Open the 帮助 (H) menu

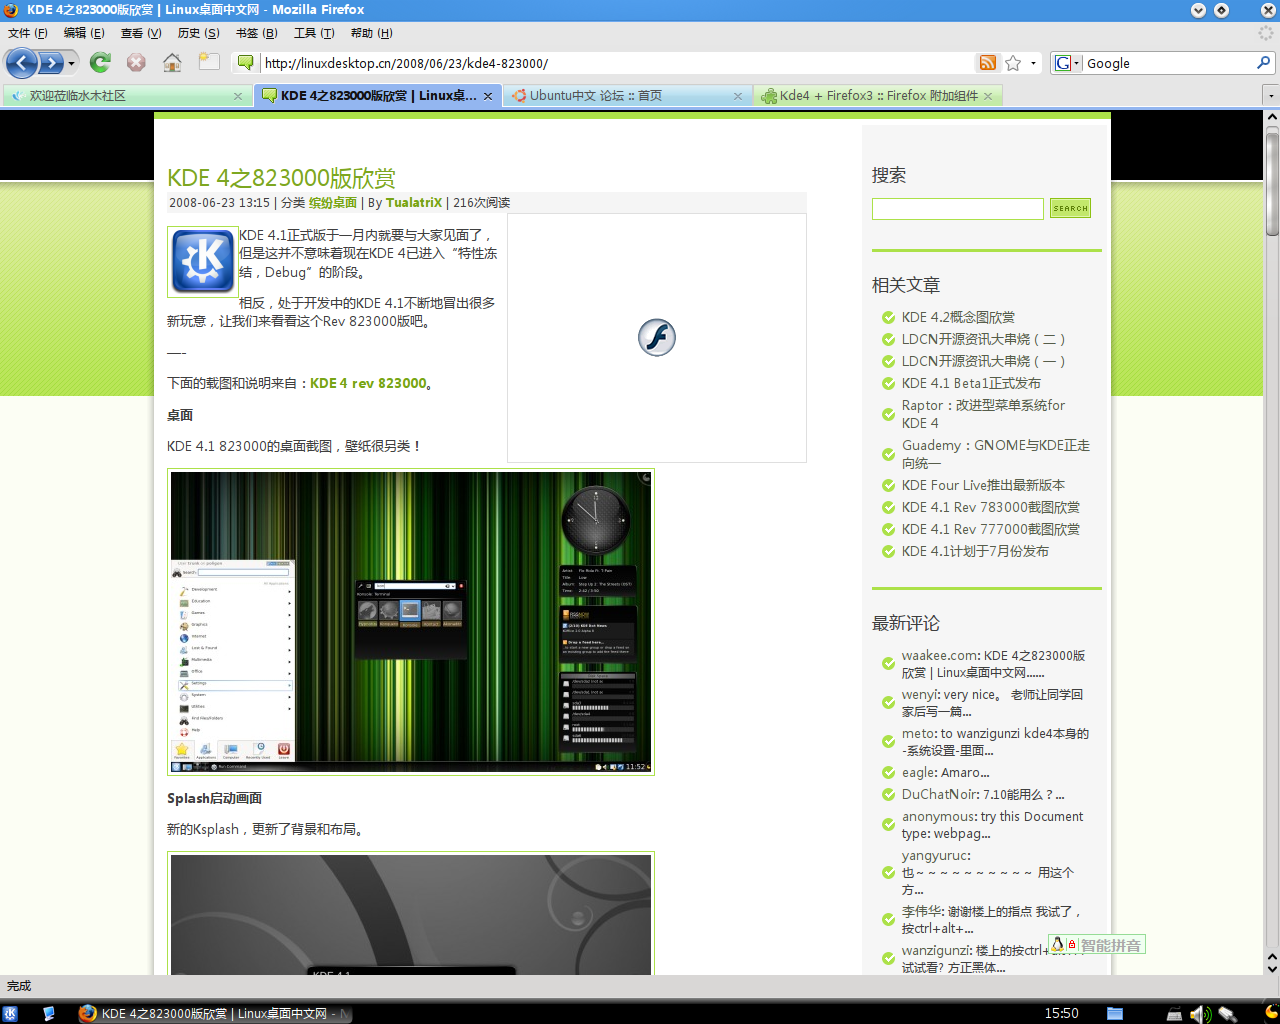point(371,33)
